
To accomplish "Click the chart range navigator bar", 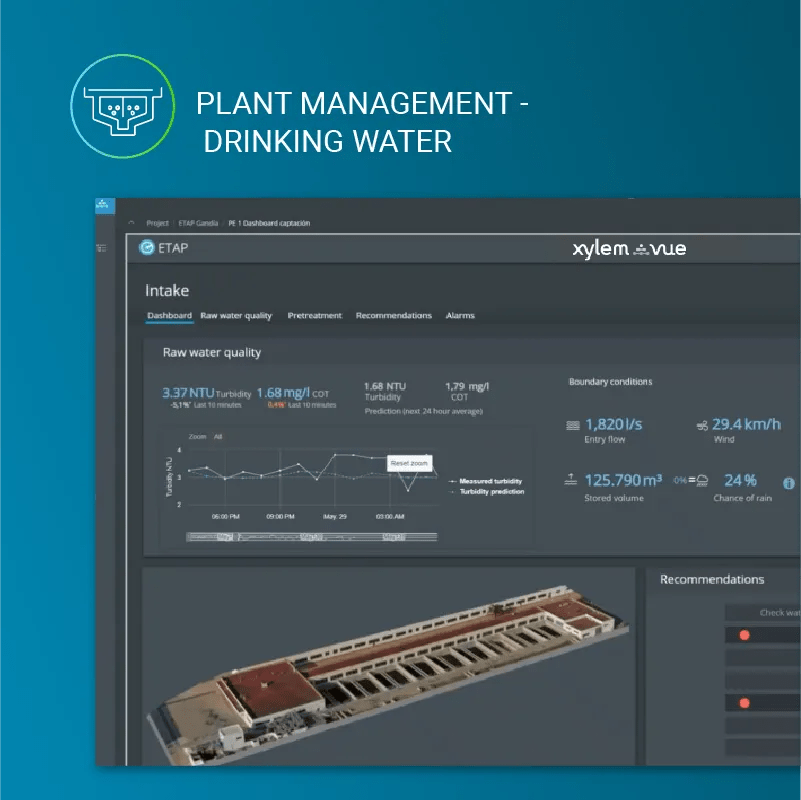I will tap(312, 537).
